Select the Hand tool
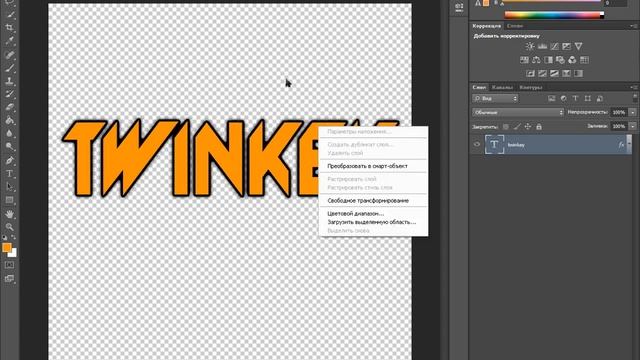Image resolution: width=640 pixels, height=360 pixels. [x=9, y=214]
